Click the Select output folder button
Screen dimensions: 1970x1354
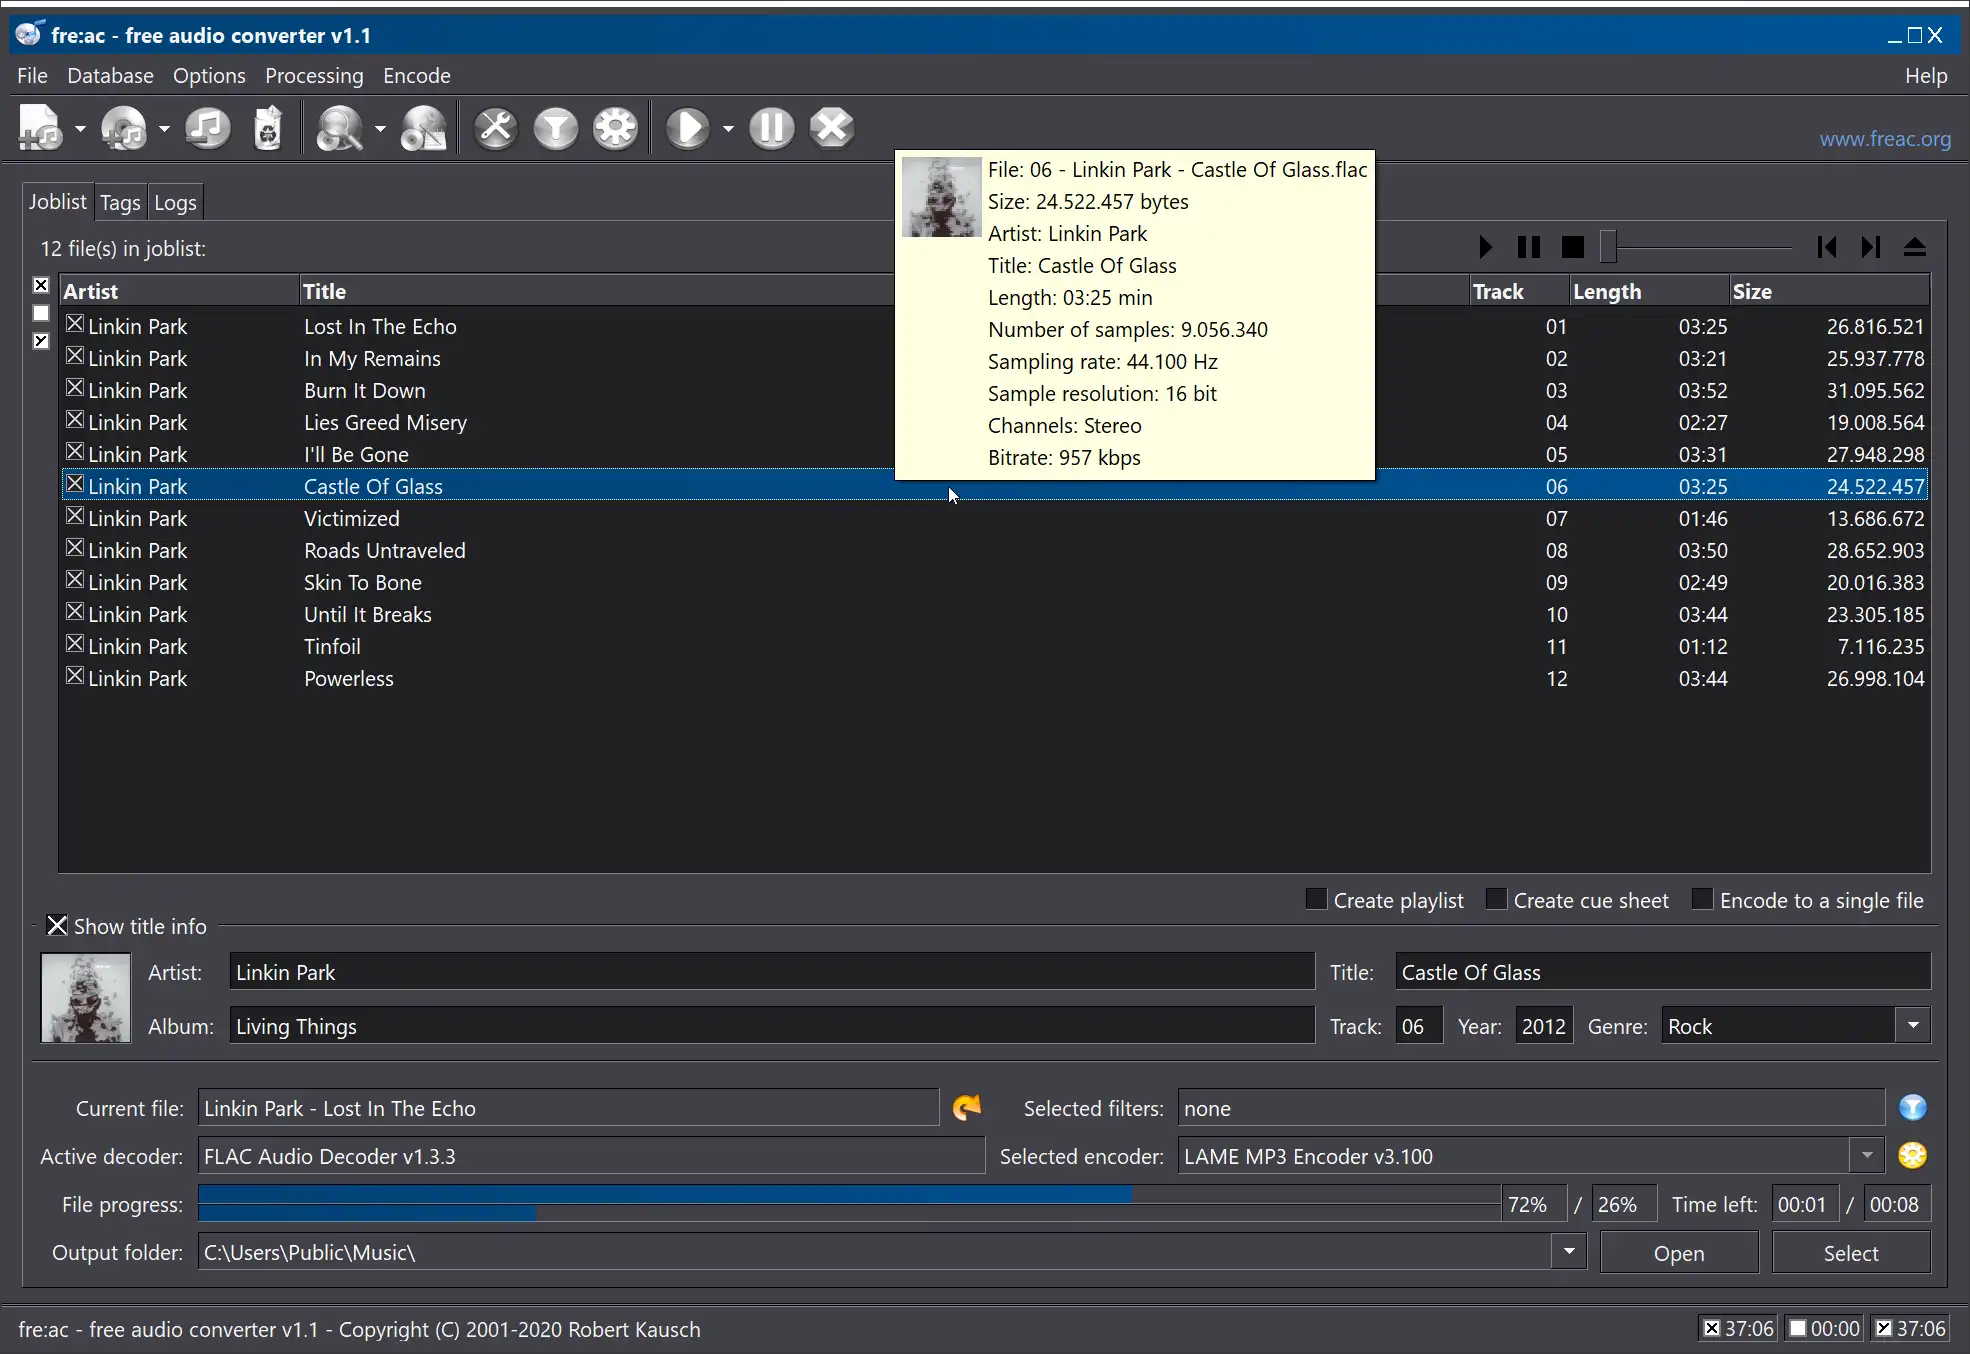coord(1849,1252)
